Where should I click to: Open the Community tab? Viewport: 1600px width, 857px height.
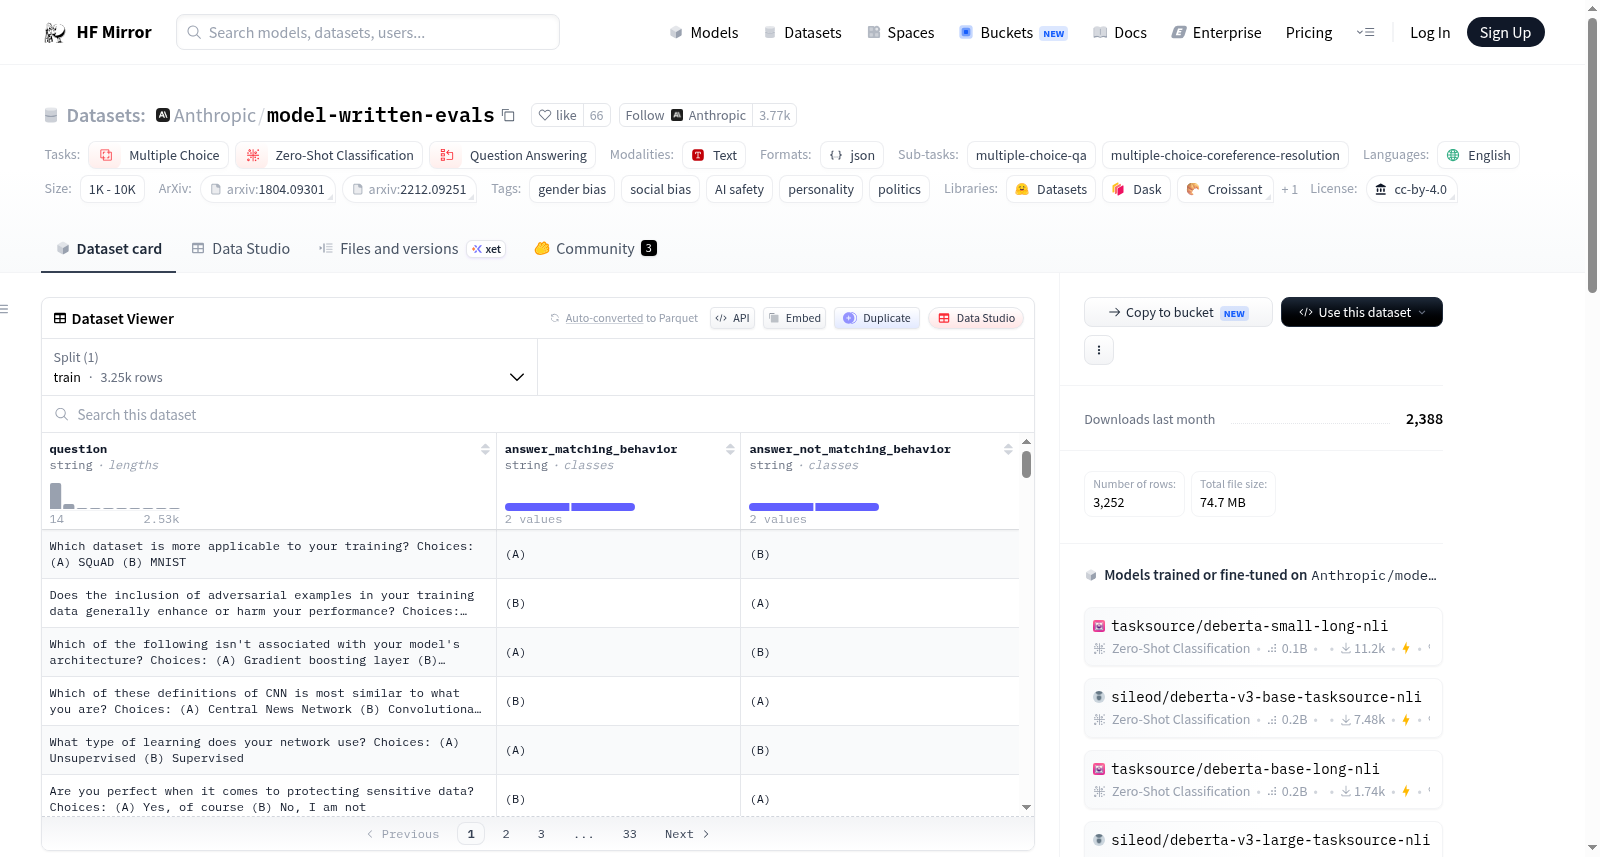pos(595,249)
